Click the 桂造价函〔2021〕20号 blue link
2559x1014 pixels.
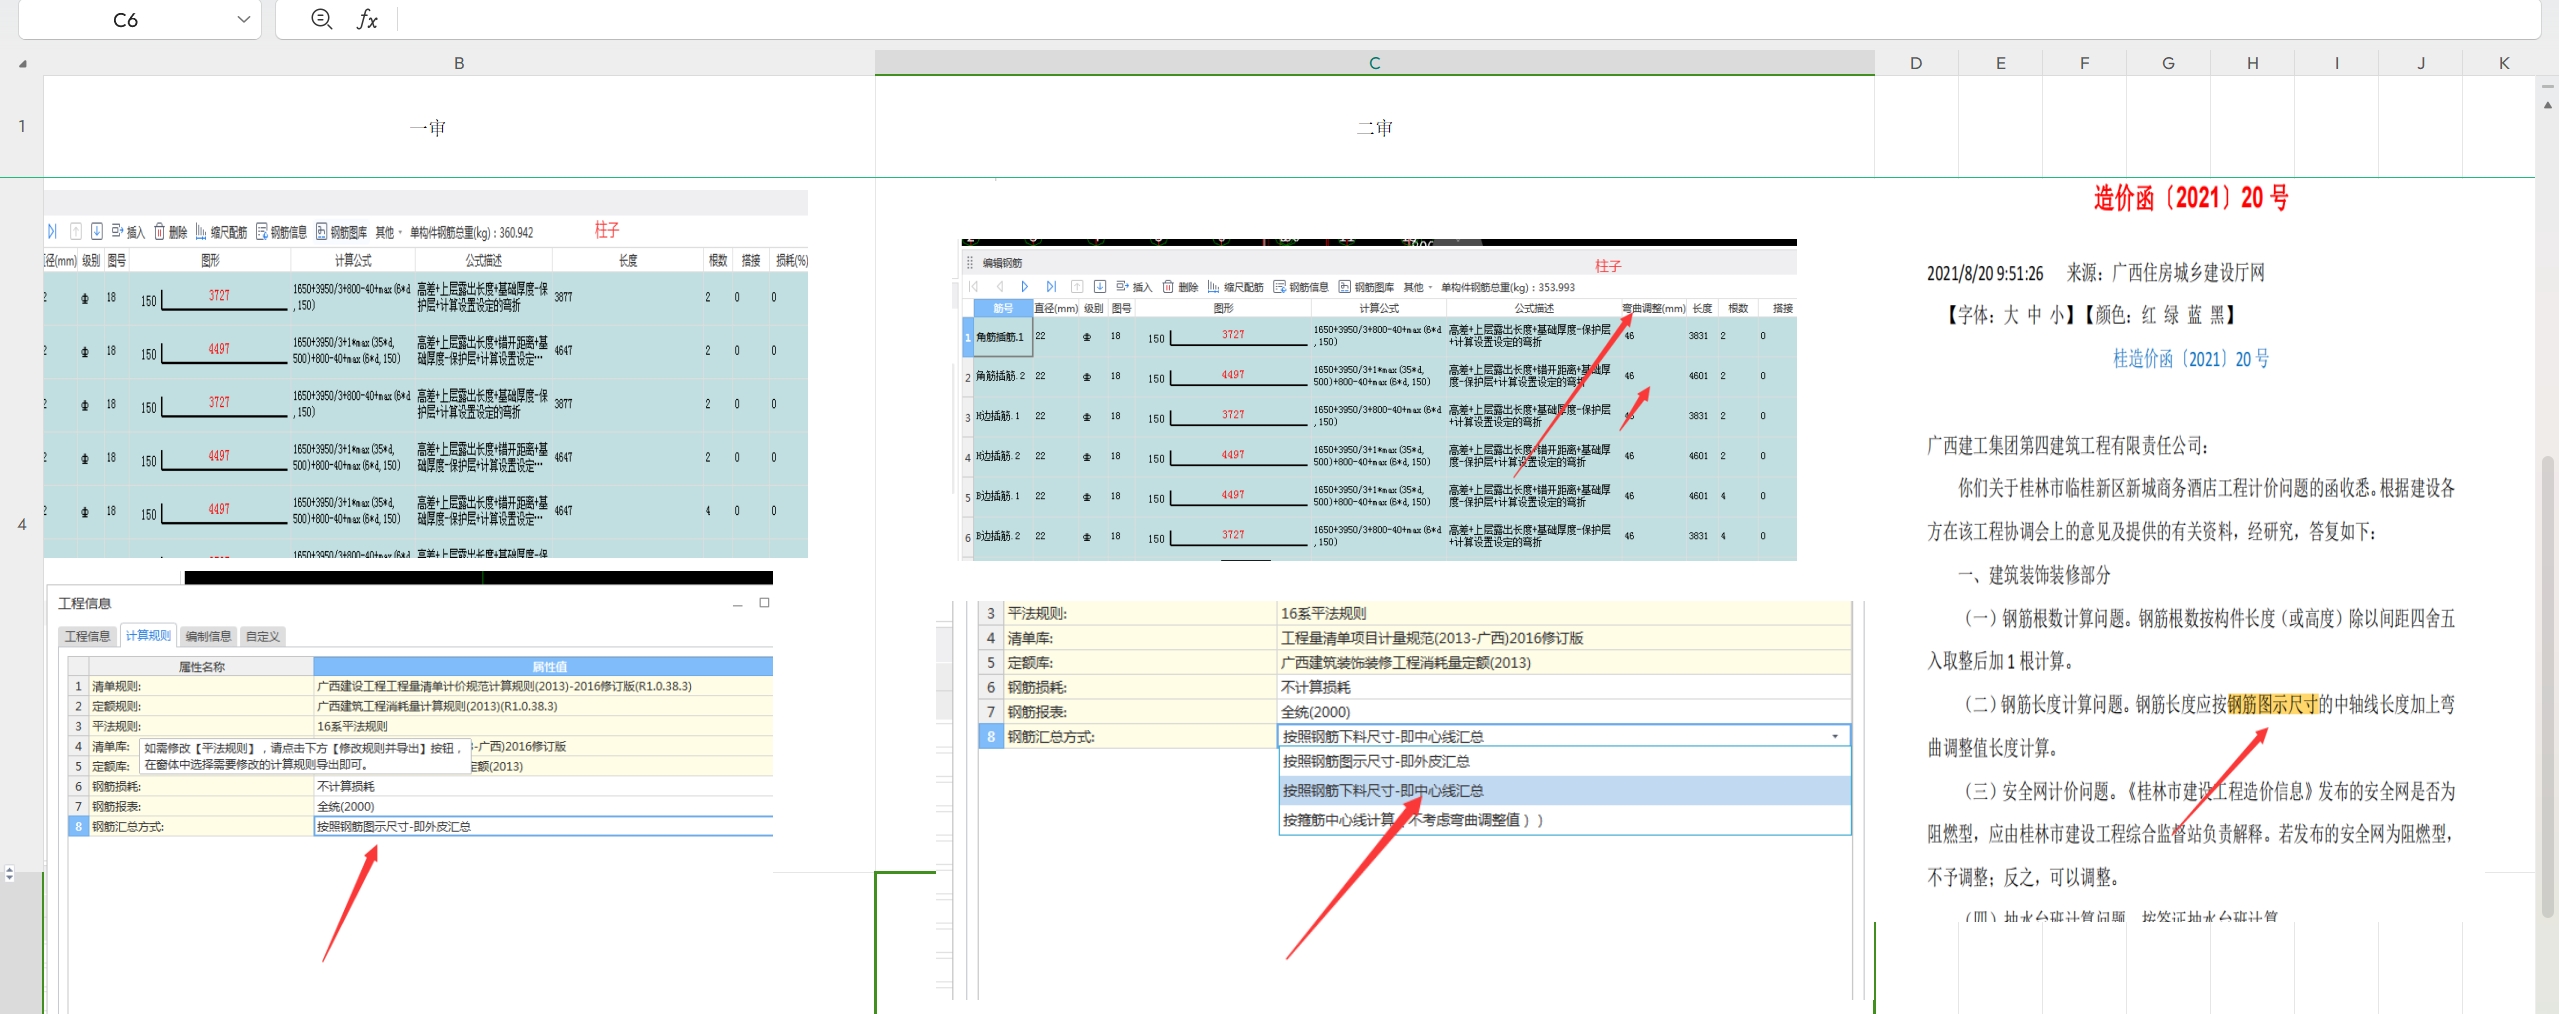tap(2191, 359)
